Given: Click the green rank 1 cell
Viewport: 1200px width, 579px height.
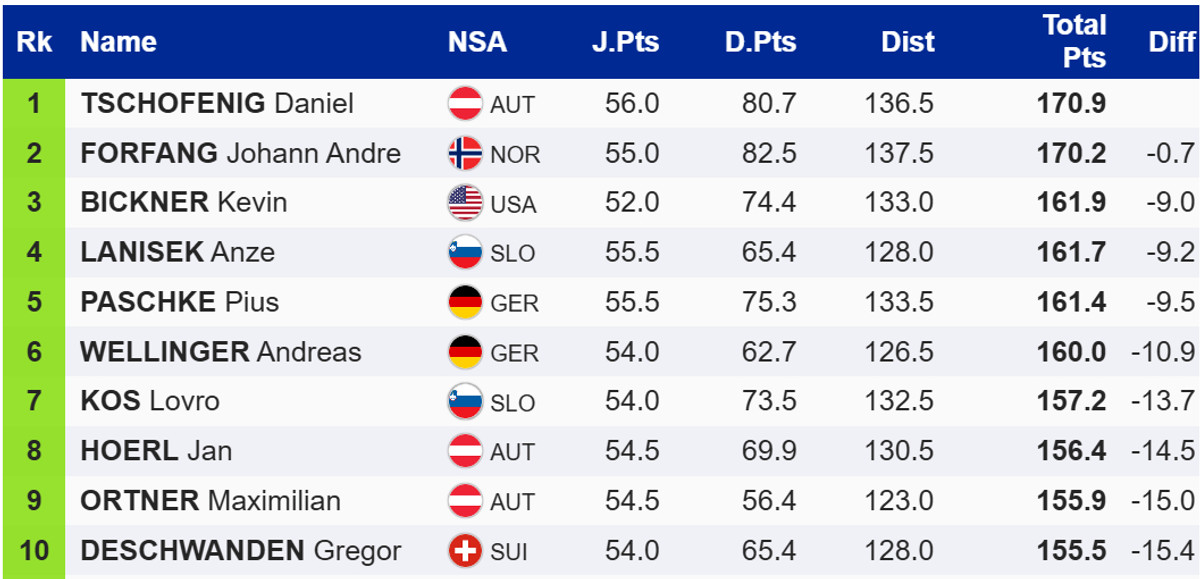Looking at the screenshot, I should 34,104.
